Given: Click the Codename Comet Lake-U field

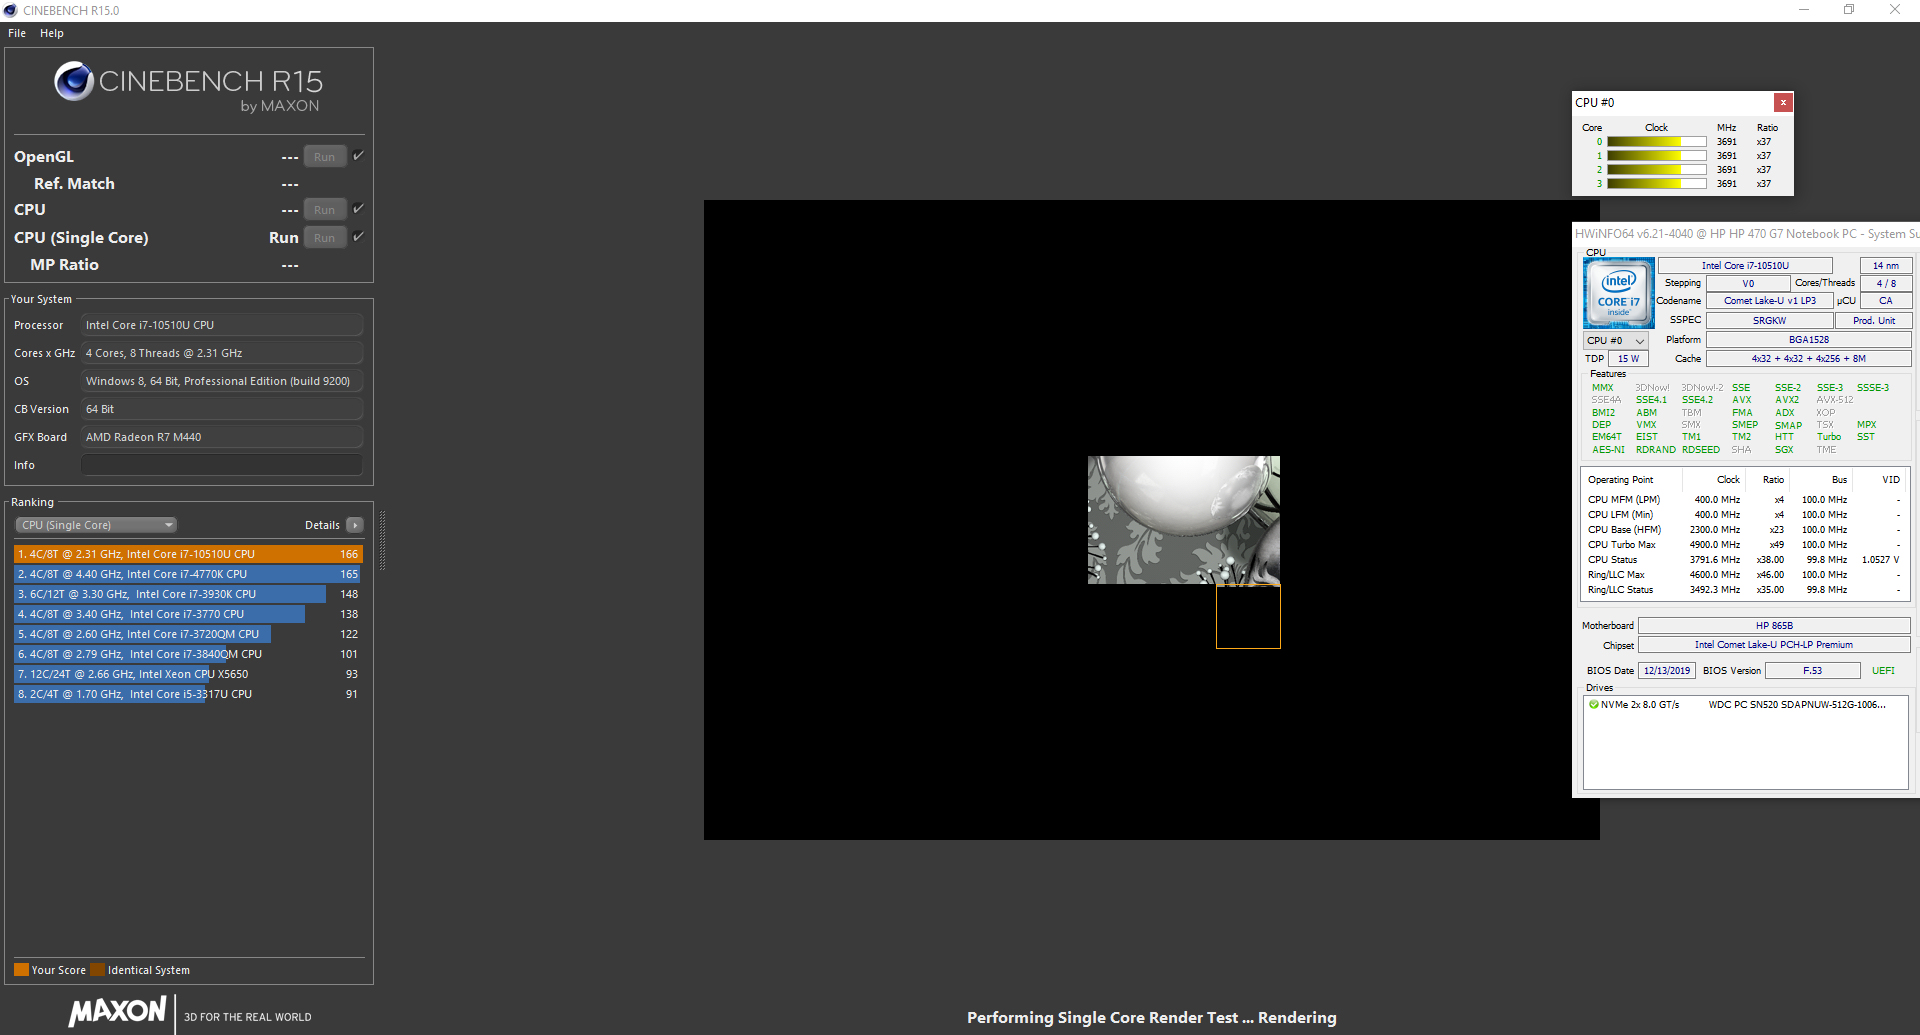Looking at the screenshot, I should click(1769, 301).
